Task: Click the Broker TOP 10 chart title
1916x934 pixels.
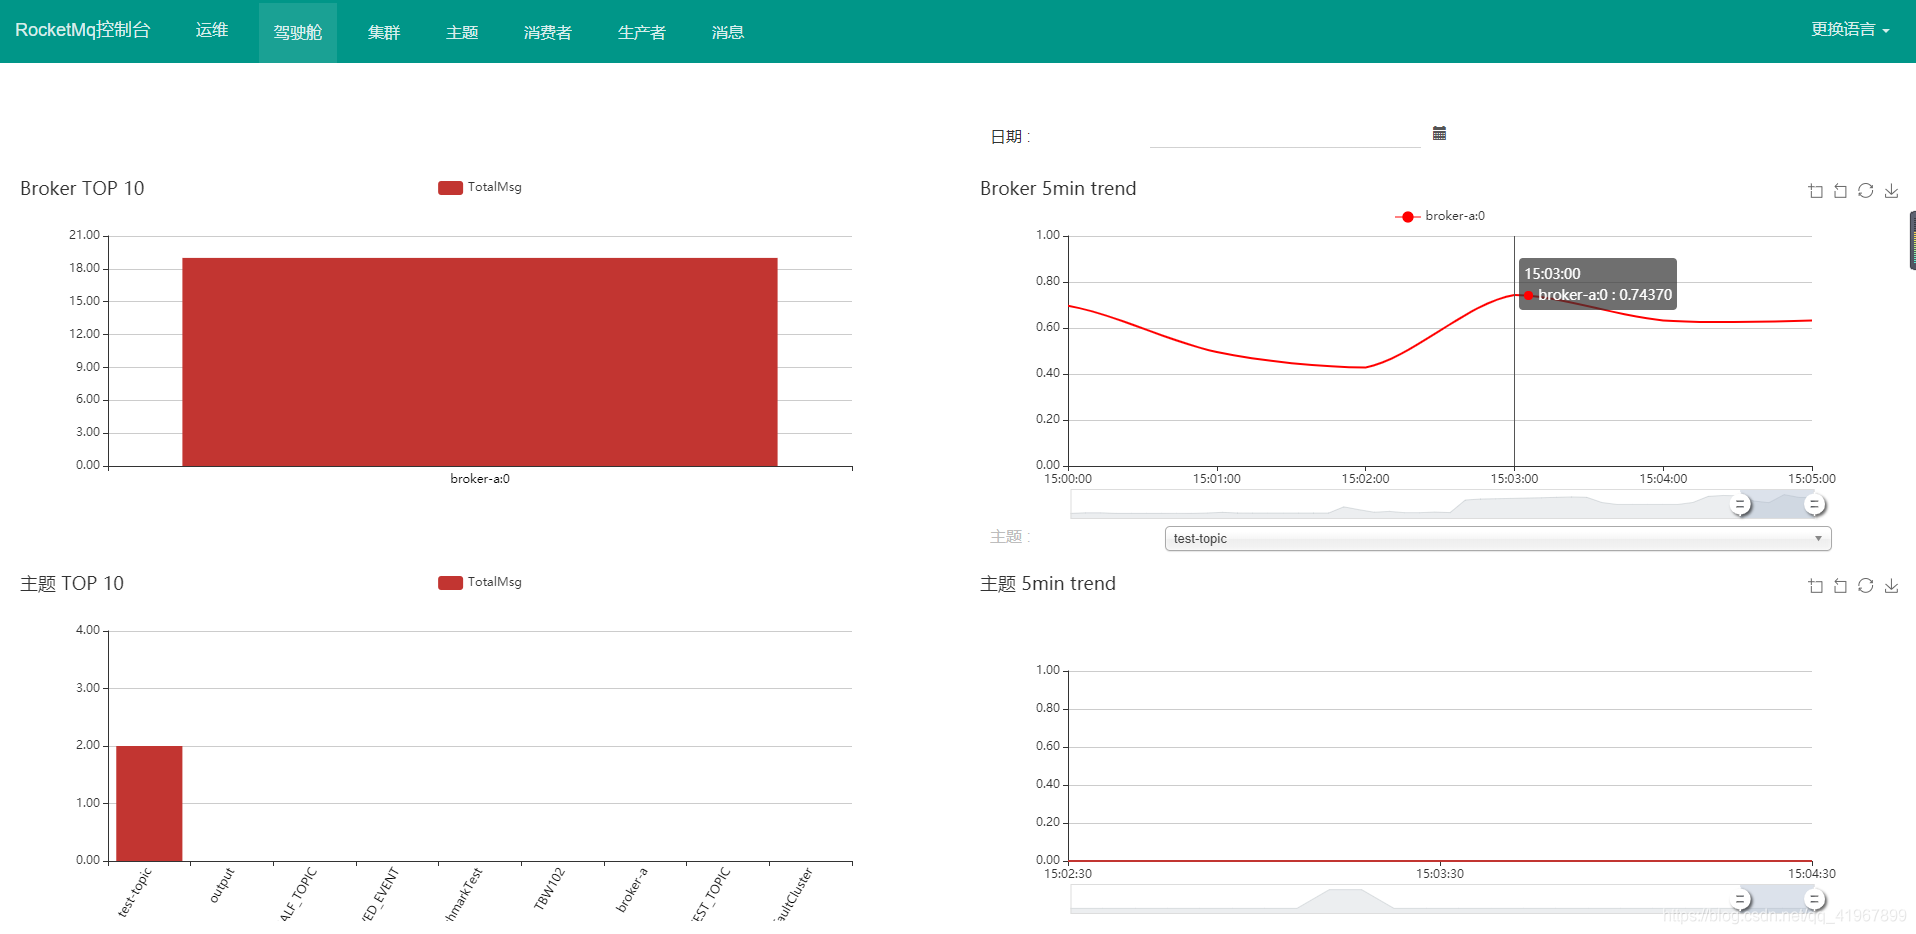Action: tap(82, 188)
